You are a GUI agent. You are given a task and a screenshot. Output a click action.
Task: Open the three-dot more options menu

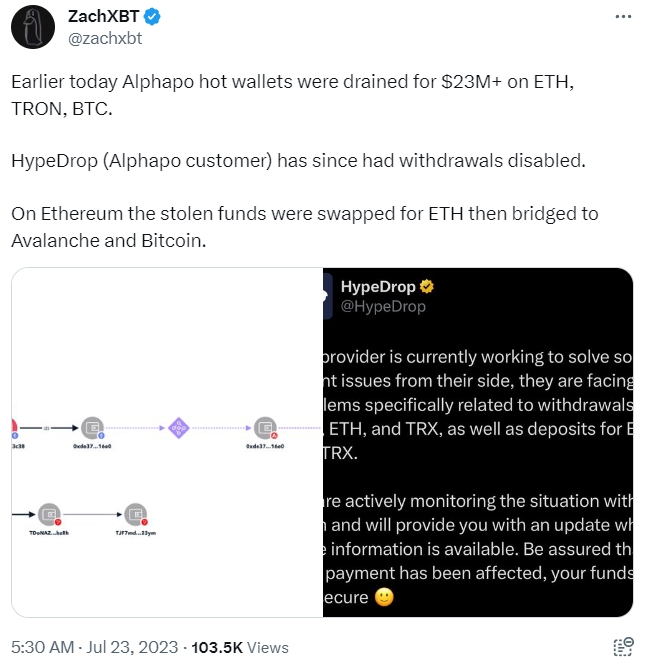pos(623,17)
